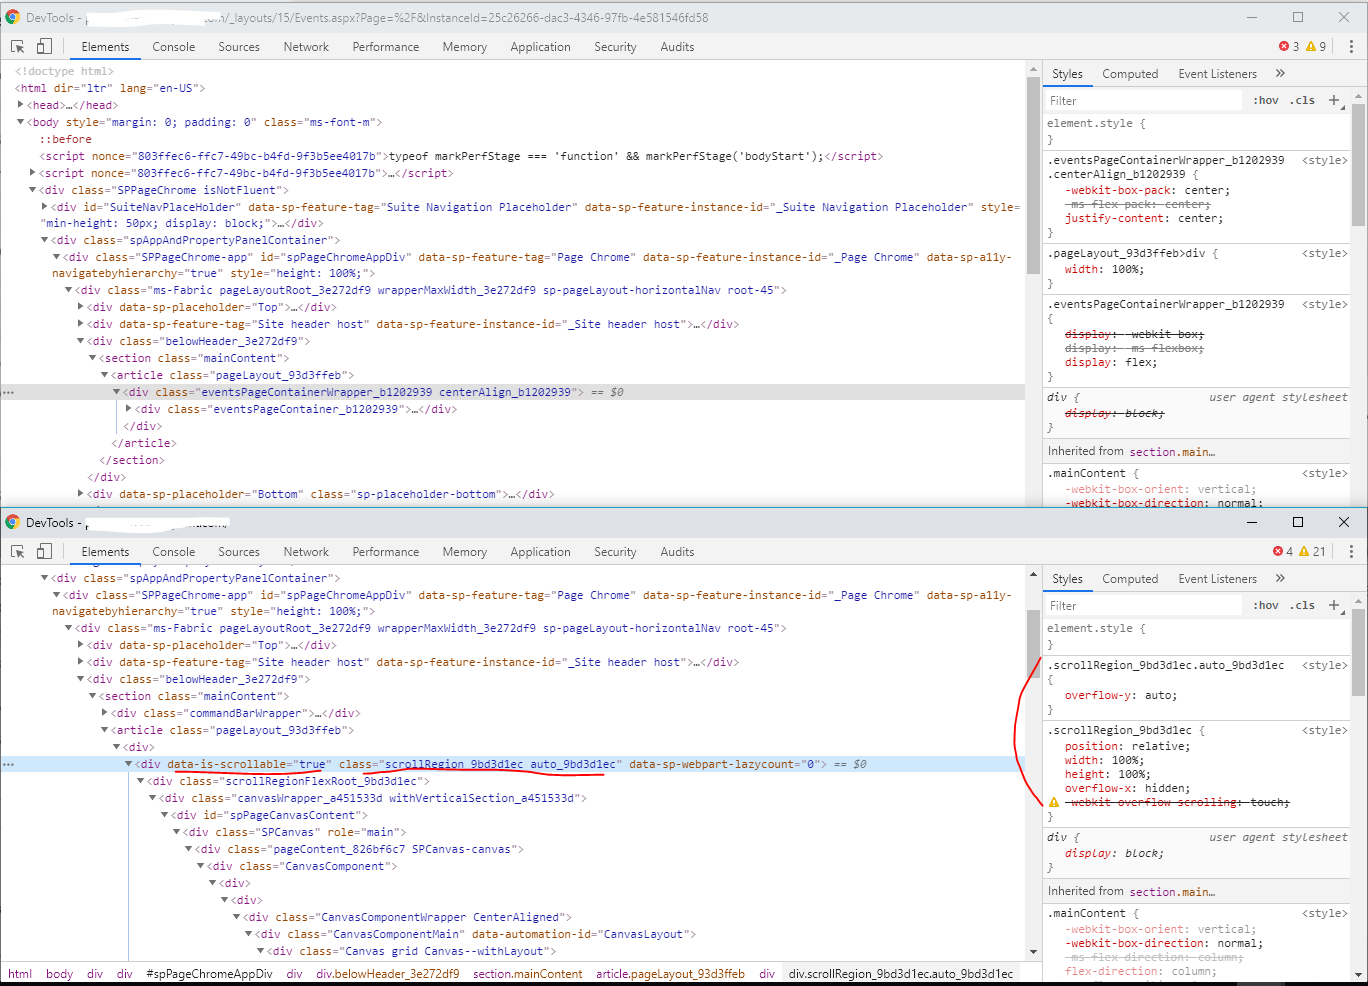Expand the head element in top DOM tree
The height and width of the screenshot is (986, 1368).
click(21, 104)
